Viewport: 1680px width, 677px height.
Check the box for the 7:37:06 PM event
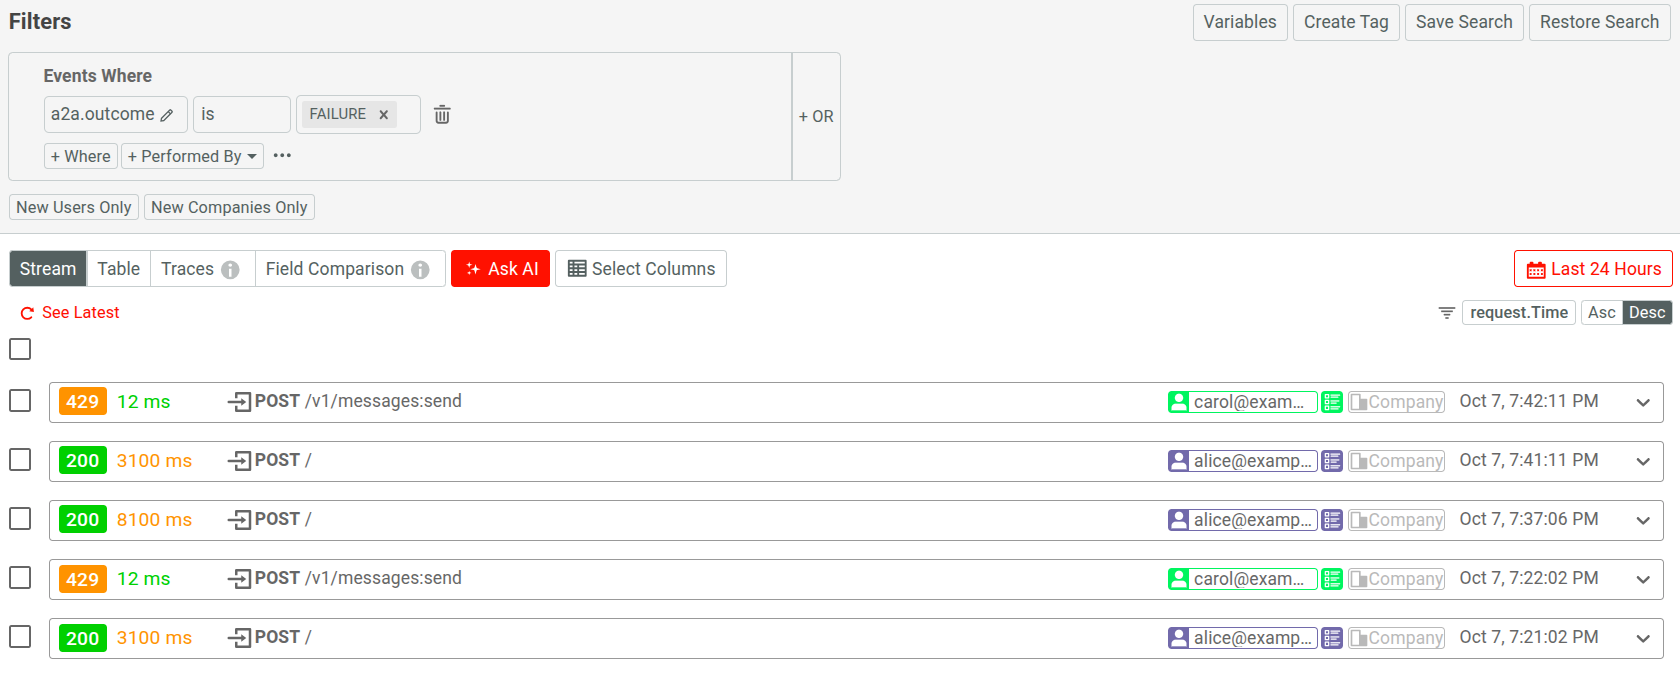(20, 518)
